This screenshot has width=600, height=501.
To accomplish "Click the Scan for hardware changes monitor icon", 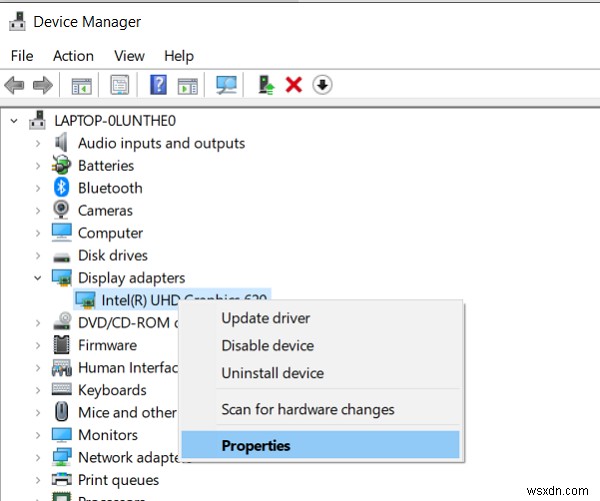I will click(227, 85).
